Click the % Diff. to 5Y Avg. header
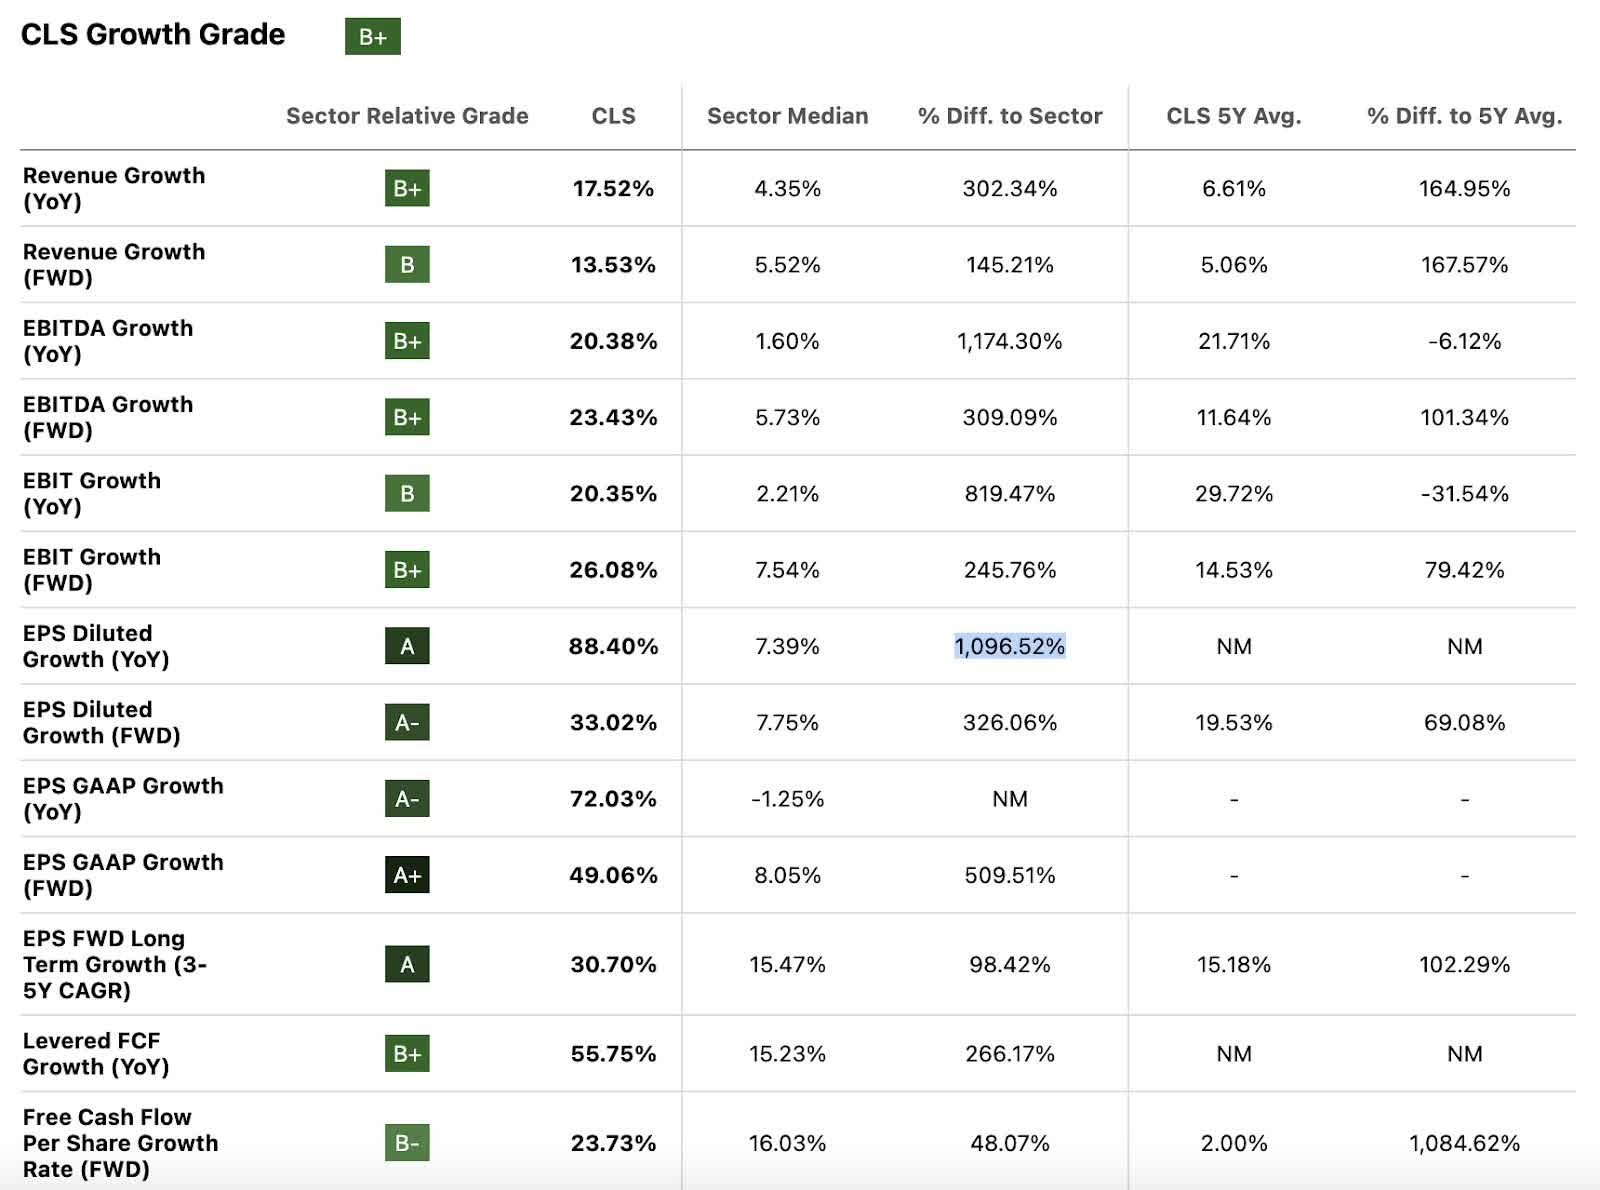Viewport: 1600px width, 1190px height. (x=1464, y=116)
